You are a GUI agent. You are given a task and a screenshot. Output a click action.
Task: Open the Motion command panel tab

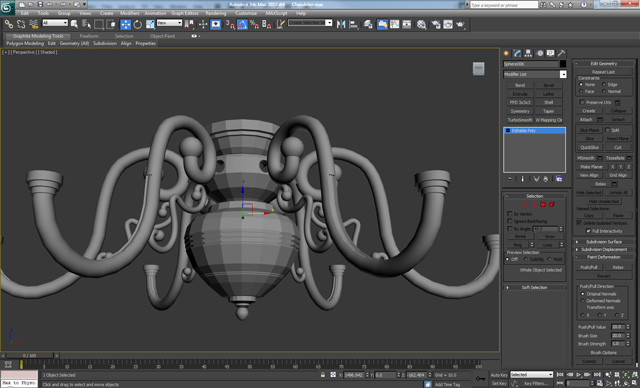click(540, 53)
